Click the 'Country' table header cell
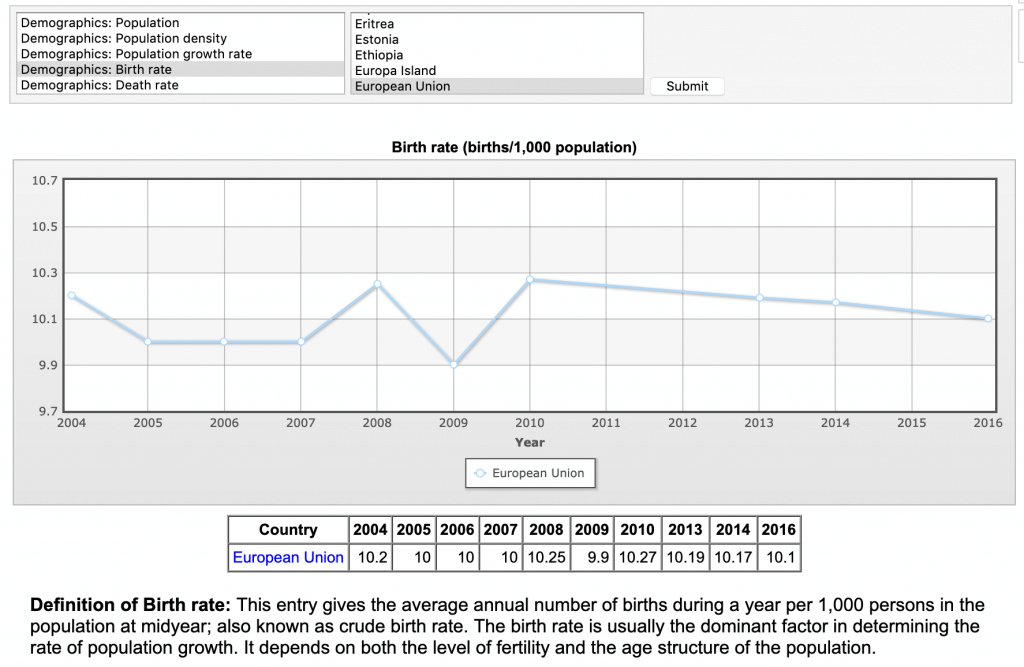 tap(288, 530)
